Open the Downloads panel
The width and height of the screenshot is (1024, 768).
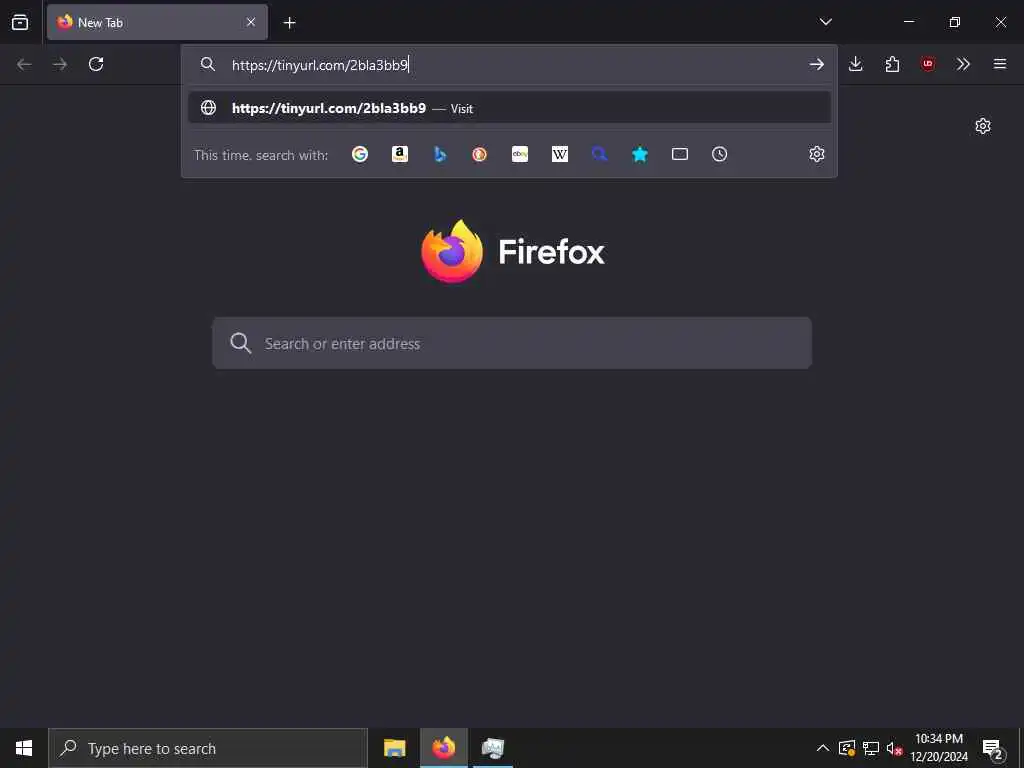coord(856,64)
